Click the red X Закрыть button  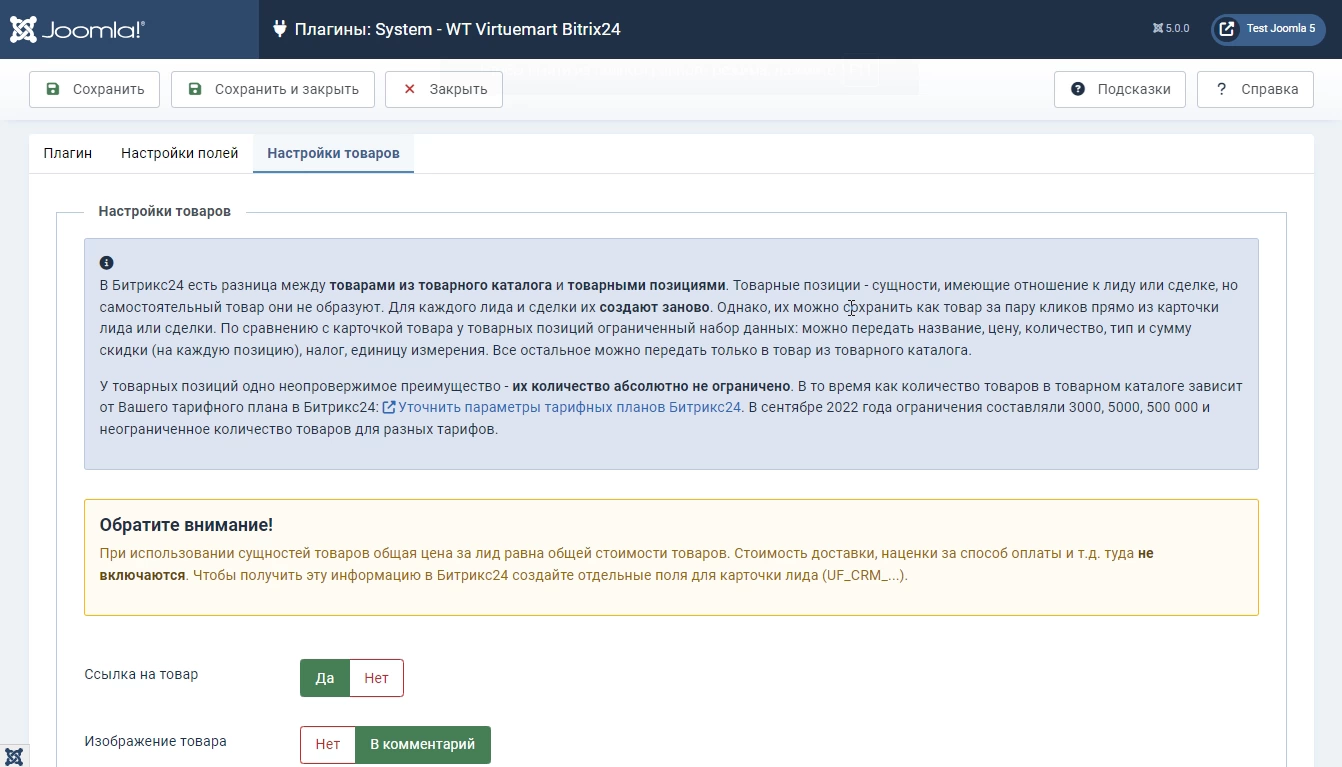[x=444, y=89]
